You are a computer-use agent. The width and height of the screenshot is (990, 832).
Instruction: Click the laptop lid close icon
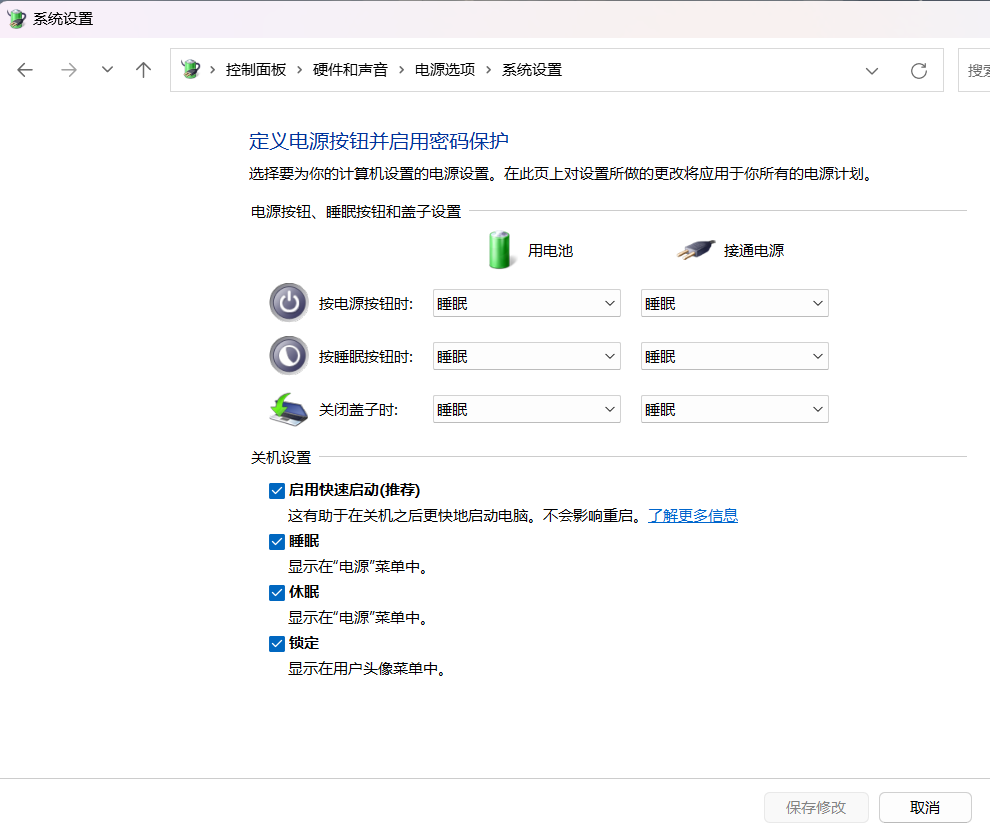coord(288,409)
